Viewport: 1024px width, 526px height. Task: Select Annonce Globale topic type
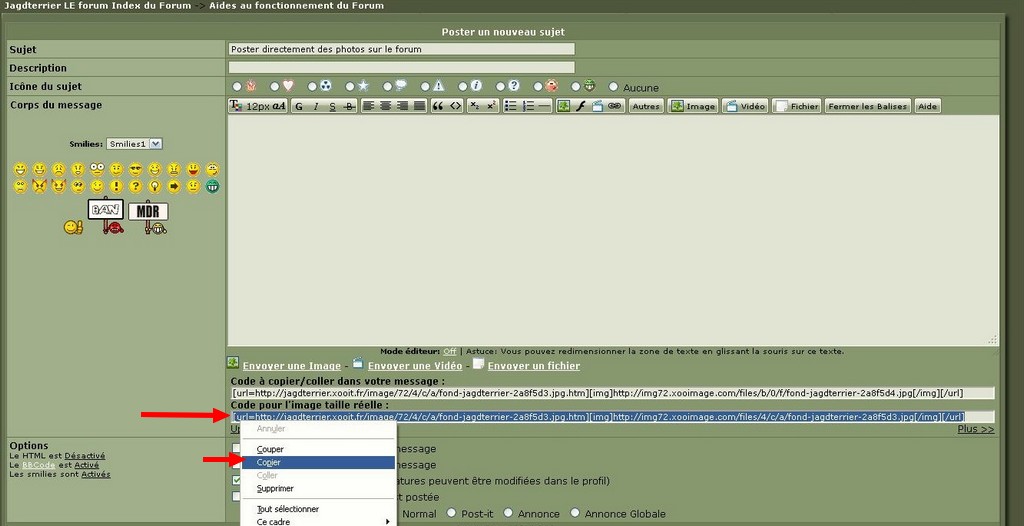click(575, 513)
